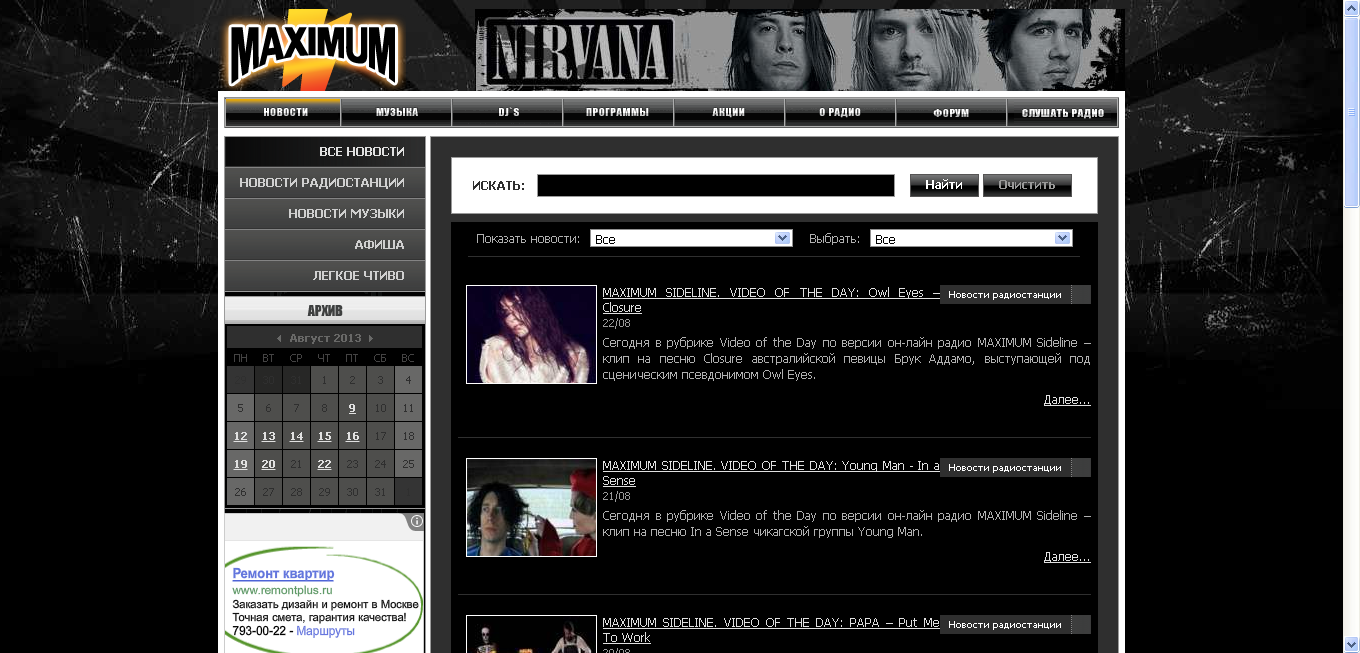Select НОВОСТИ РАДИОСТАНЦИИ in sidebar
The width and height of the screenshot is (1360, 653).
(x=325, y=183)
